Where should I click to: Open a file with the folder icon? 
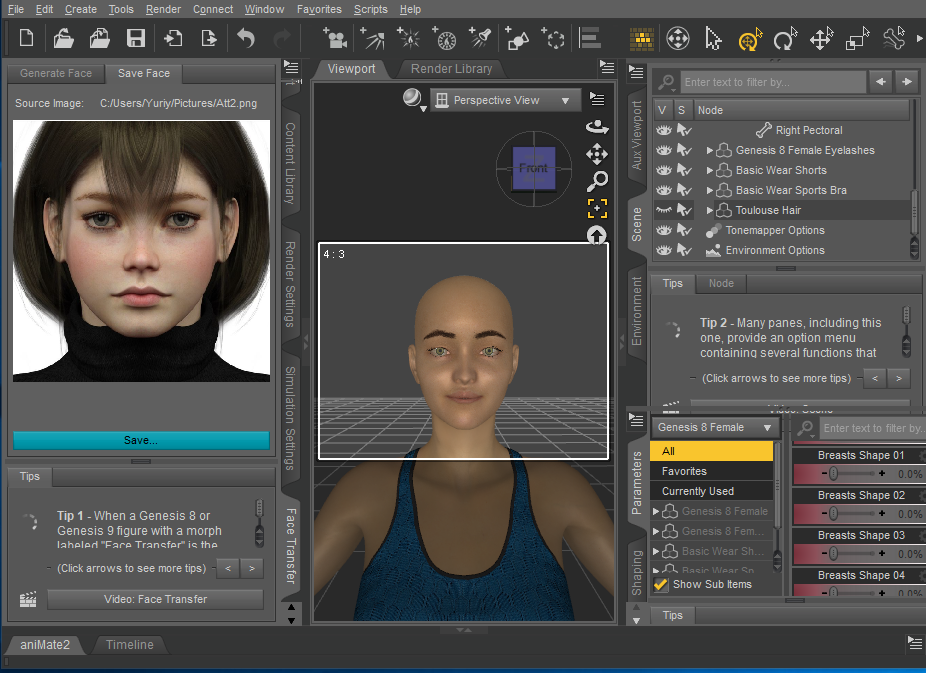coord(63,39)
